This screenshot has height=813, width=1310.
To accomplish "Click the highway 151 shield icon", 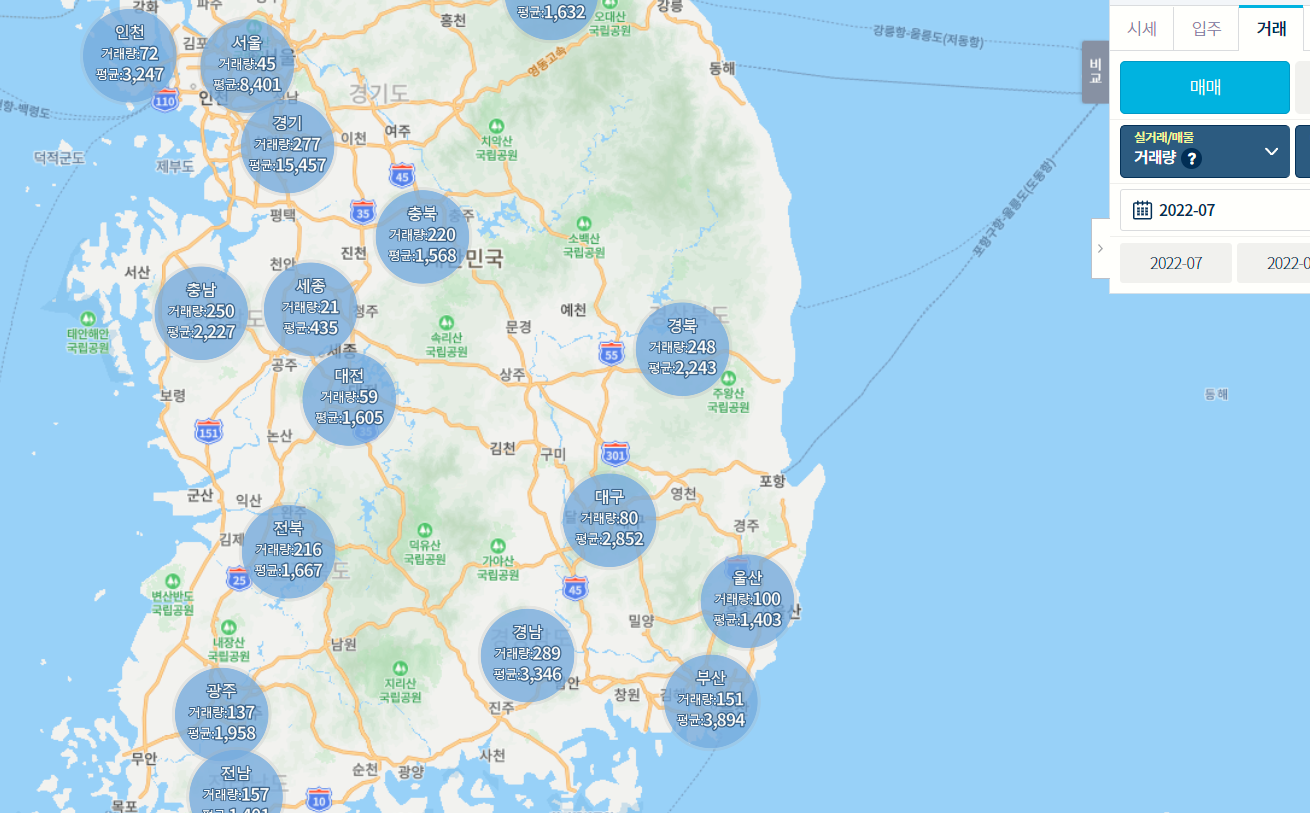I will click(208, 431).
